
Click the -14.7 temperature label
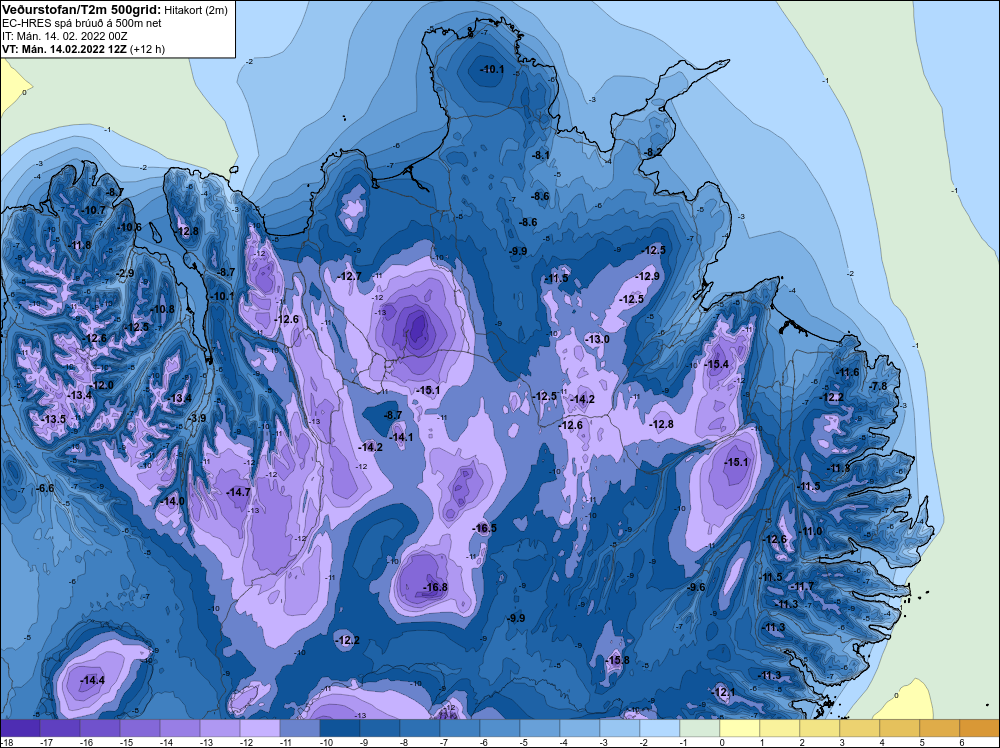pyautogui.click(x=238, y=492)
